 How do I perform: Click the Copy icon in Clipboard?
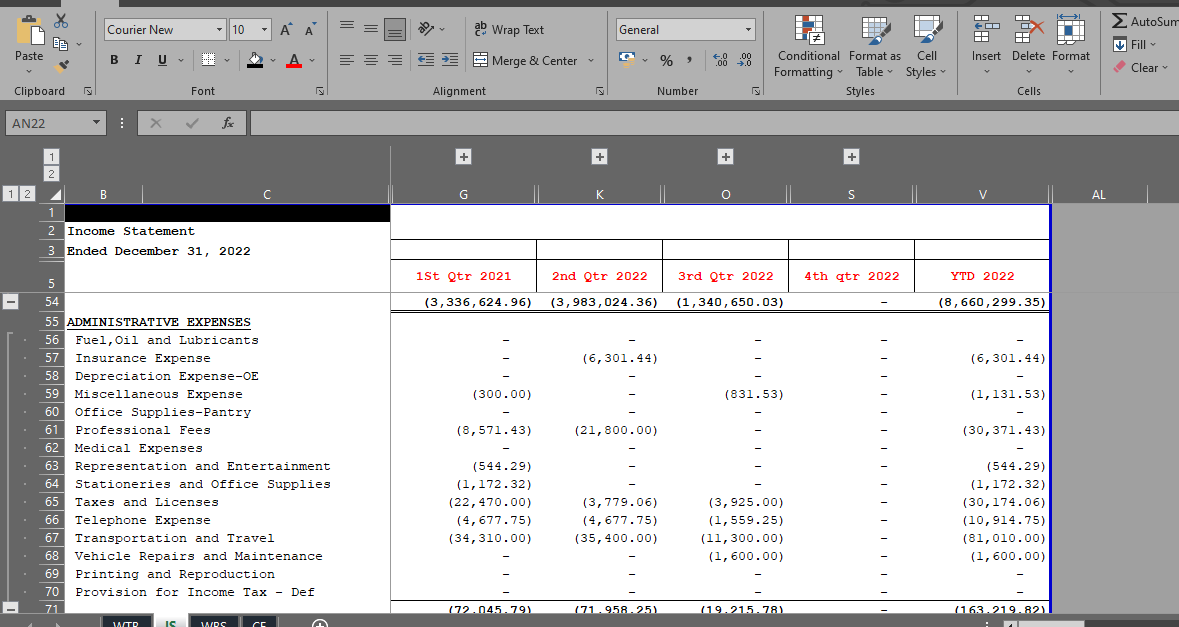61,44
